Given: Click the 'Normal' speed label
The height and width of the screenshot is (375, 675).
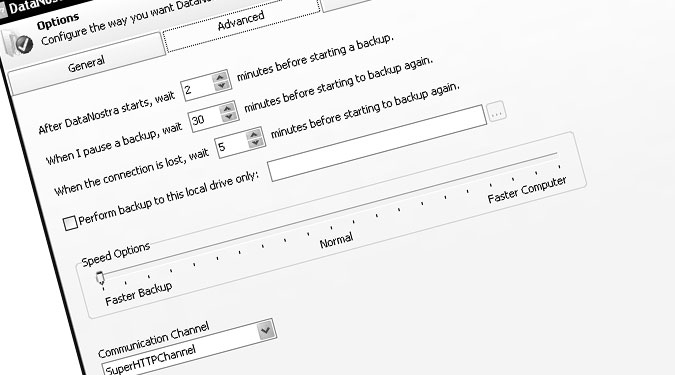Looking at the screenshot, I should tap(336, 240).
